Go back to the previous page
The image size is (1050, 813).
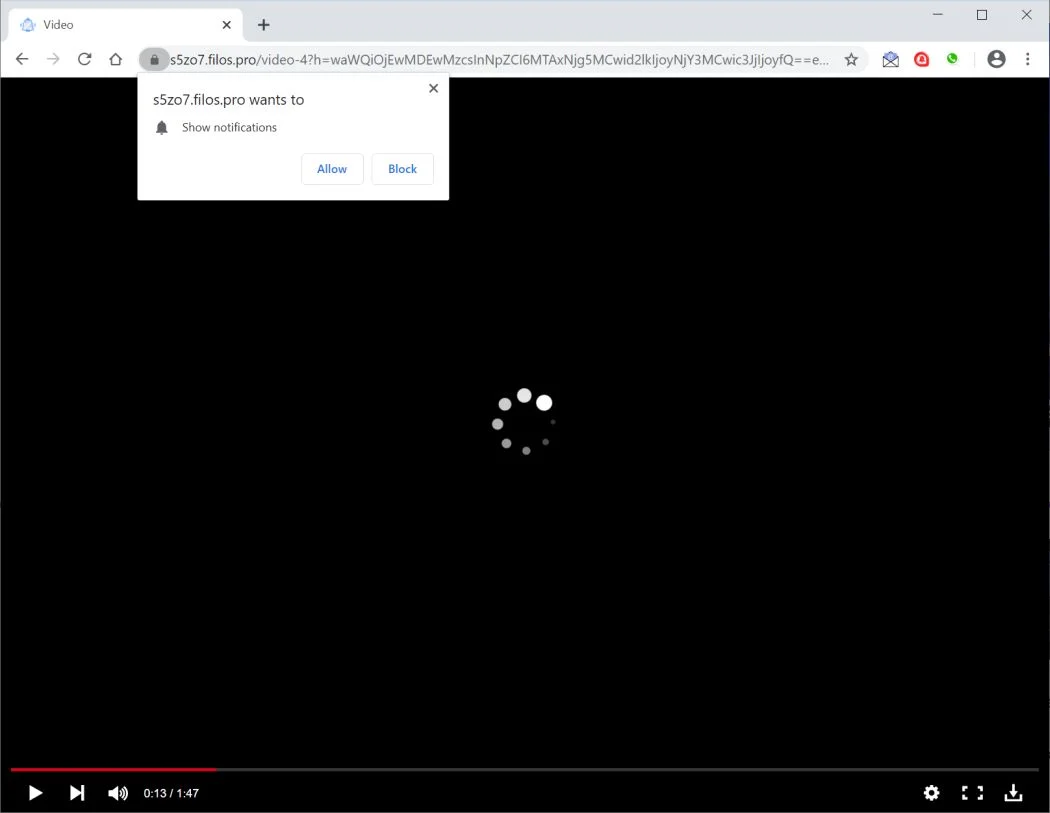click(22, 59)
